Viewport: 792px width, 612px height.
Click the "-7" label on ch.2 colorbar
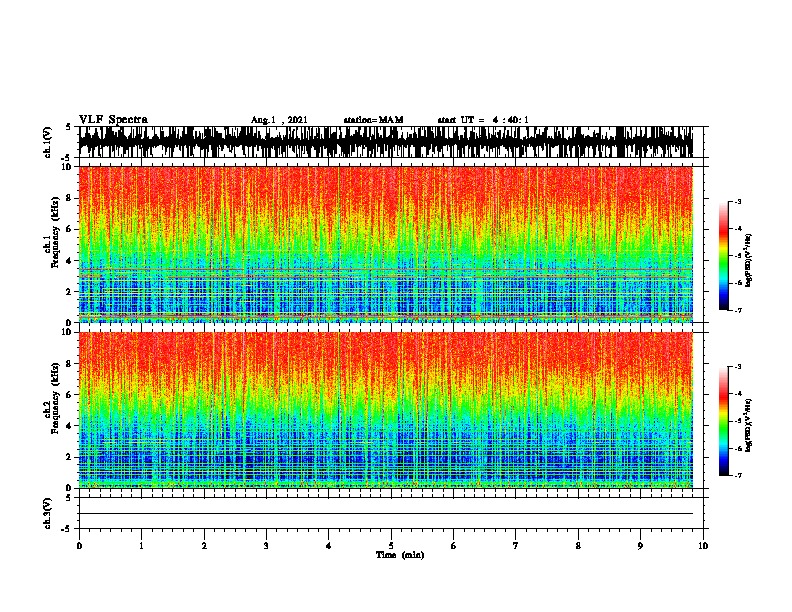point(737,476)
